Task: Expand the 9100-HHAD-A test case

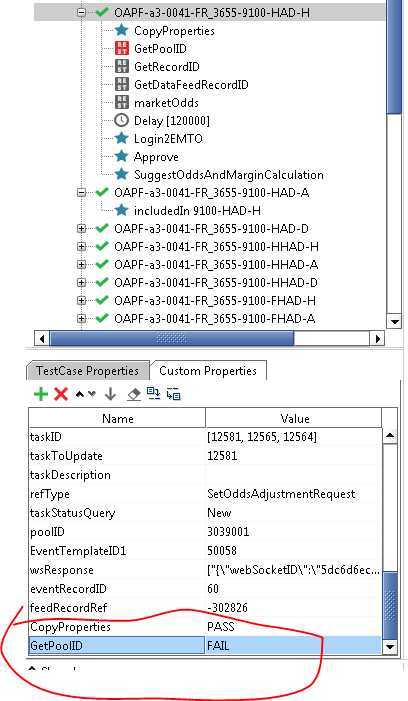Action: coord(81,264)
